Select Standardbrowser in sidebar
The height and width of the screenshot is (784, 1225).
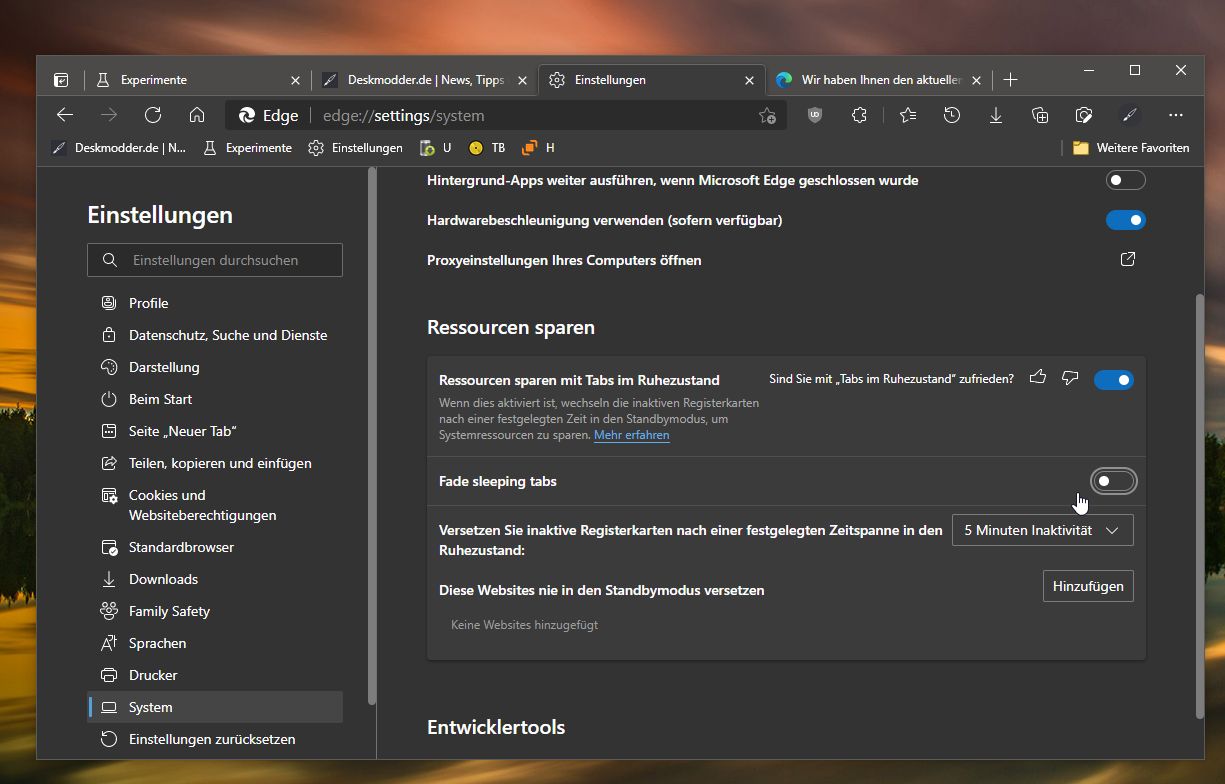point(215,547)
